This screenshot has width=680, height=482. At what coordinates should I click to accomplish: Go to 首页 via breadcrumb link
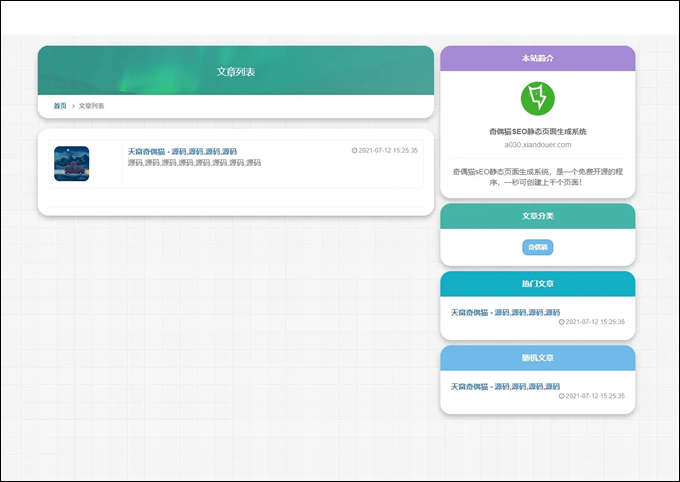[x=60, y=106]
